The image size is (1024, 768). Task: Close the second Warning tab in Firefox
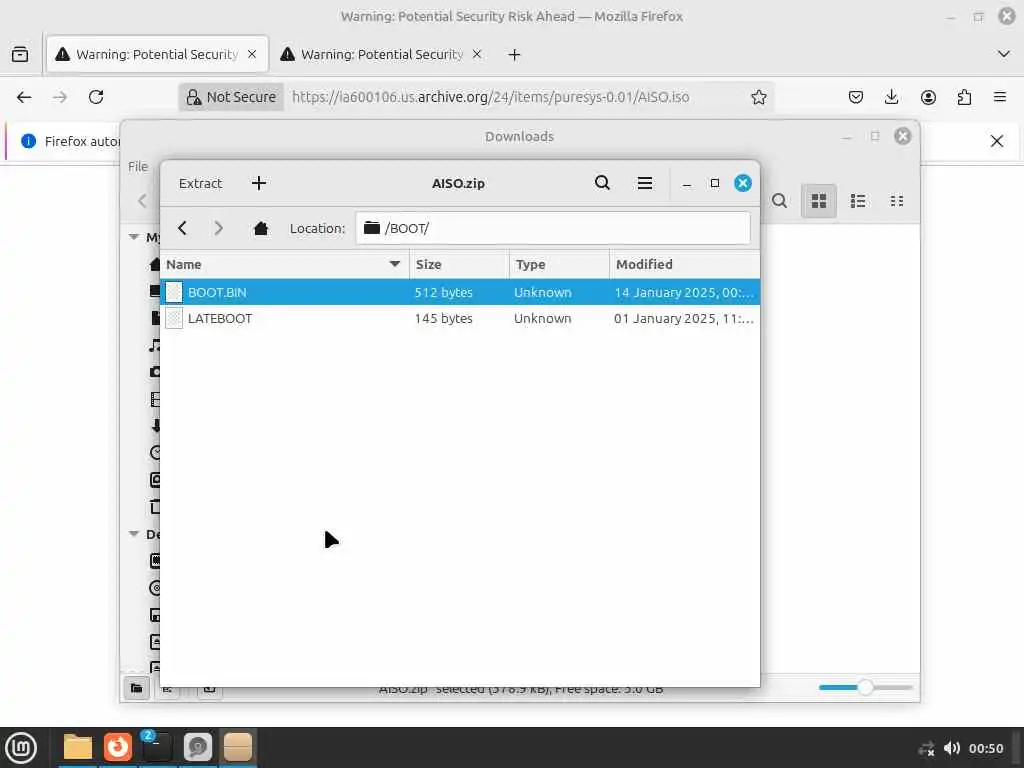[477, 54]
